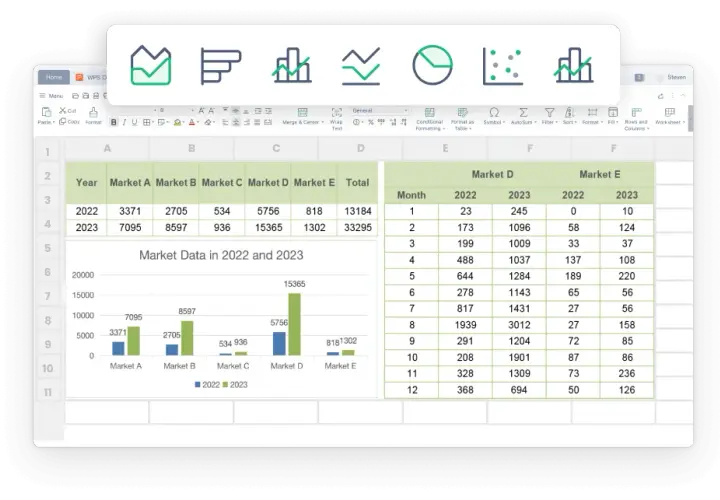The height and width of the screenshot is (500, 720).
Task: Click the open folder quick-access icon
Action: coord(75,96)
